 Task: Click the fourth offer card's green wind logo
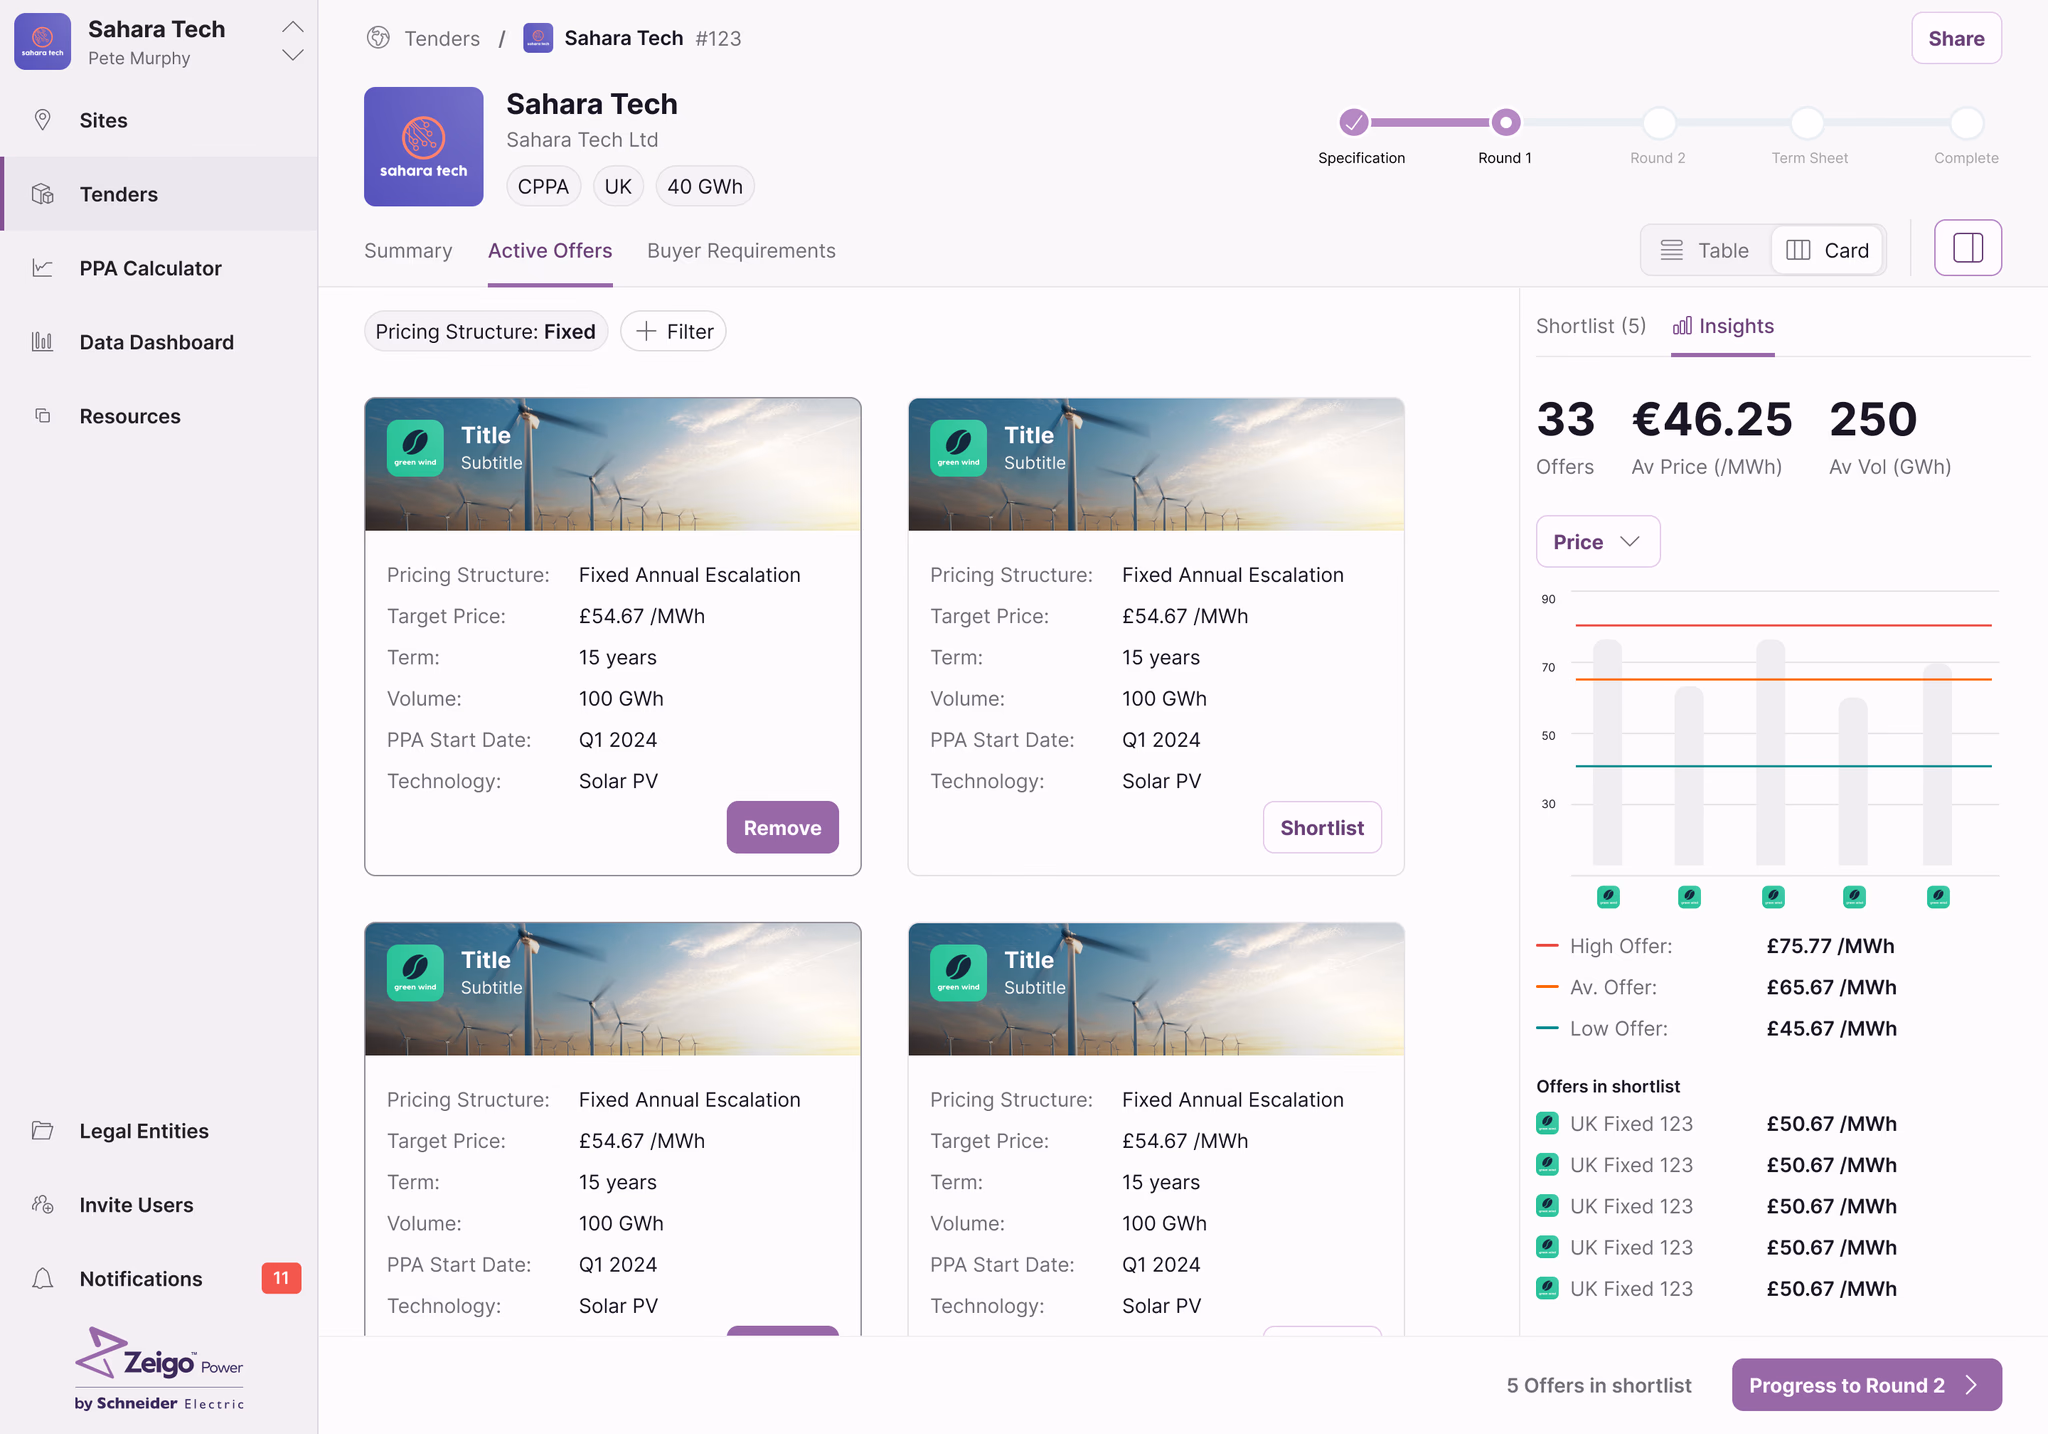point(958,972)
